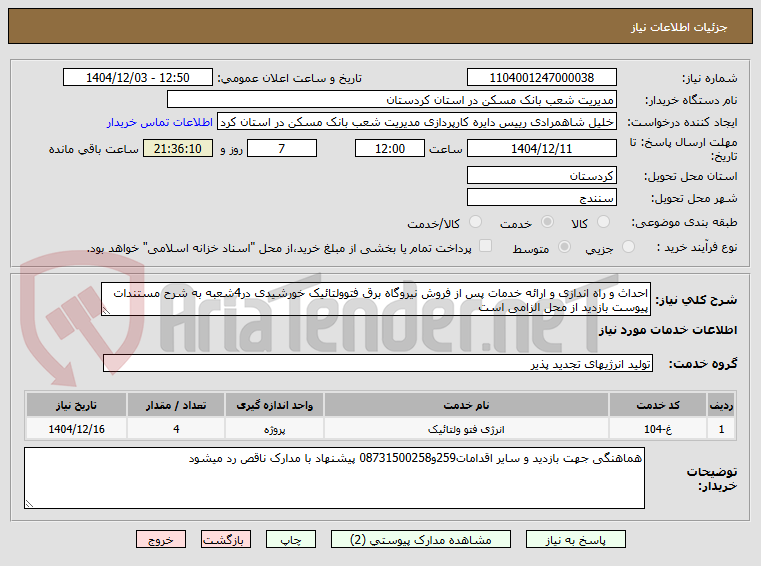Click the خروج exit button
This screenshot has height=566, width=761.
[x=161, y=539]
